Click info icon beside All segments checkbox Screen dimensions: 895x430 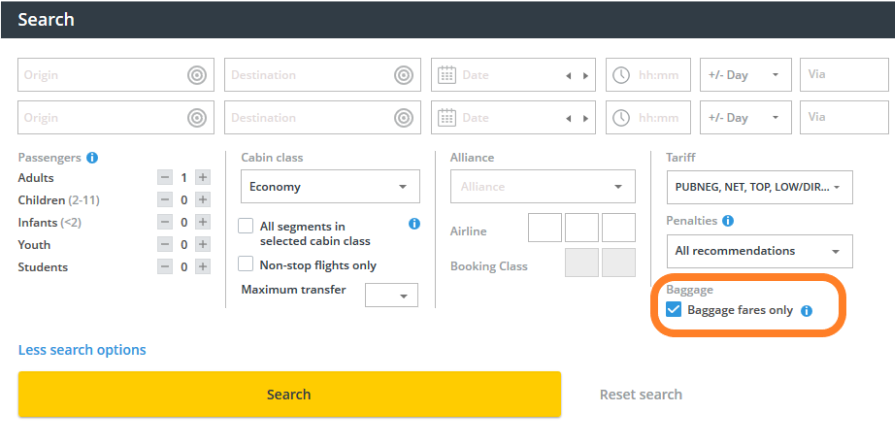414,225
